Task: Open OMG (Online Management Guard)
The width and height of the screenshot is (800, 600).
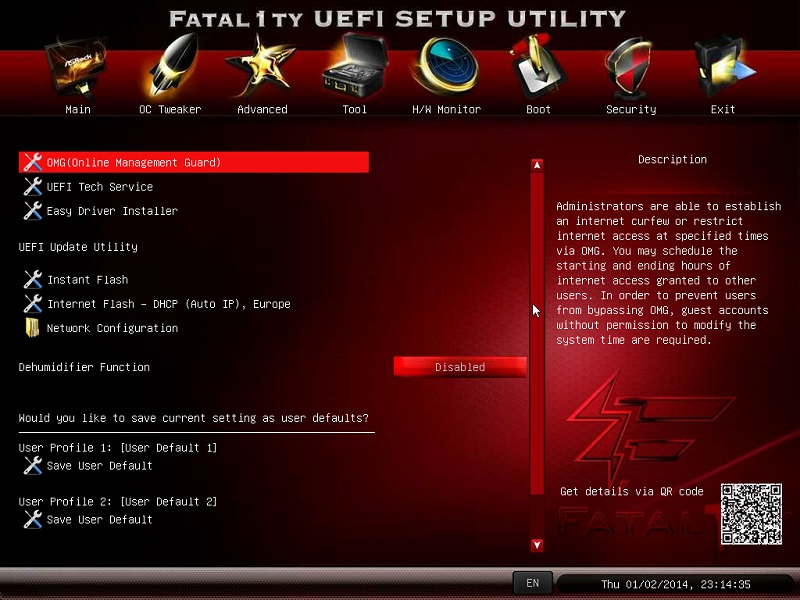Action: (x=133, y=162)
